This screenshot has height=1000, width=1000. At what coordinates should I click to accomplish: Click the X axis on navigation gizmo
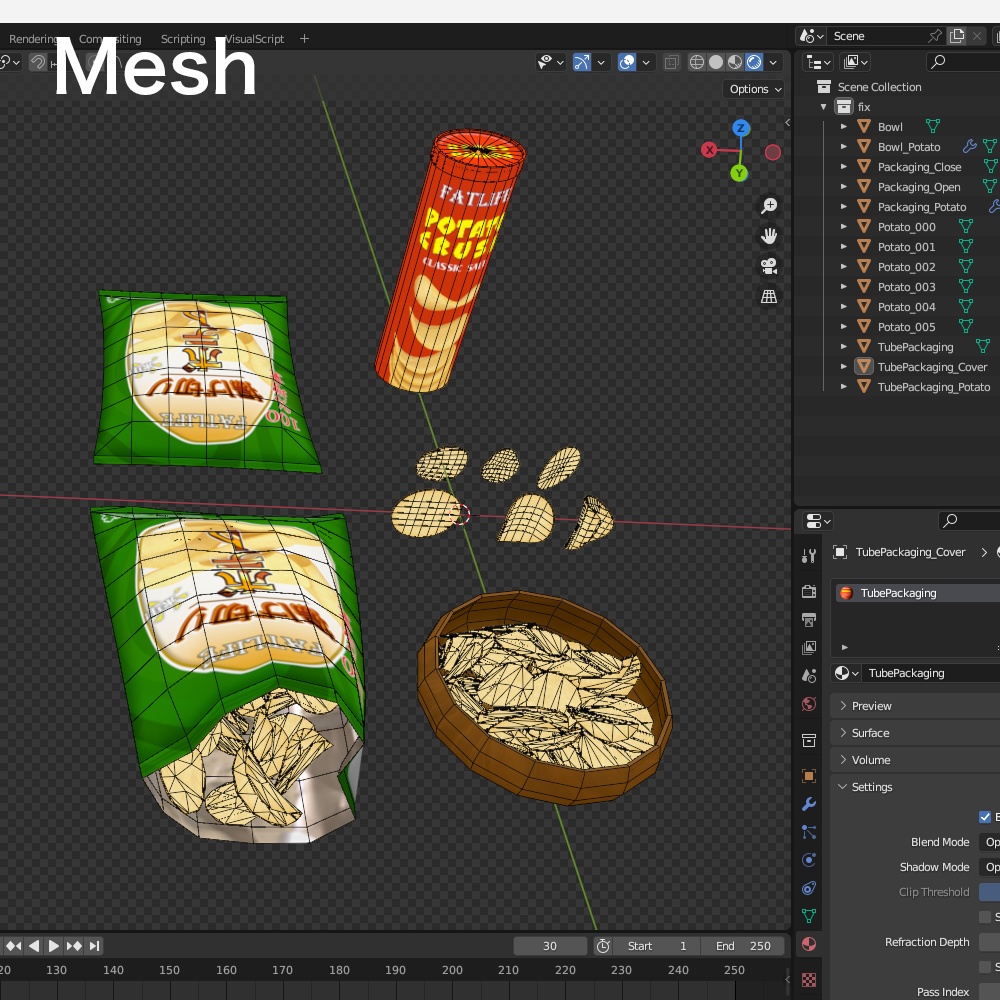tap(709, 150)
